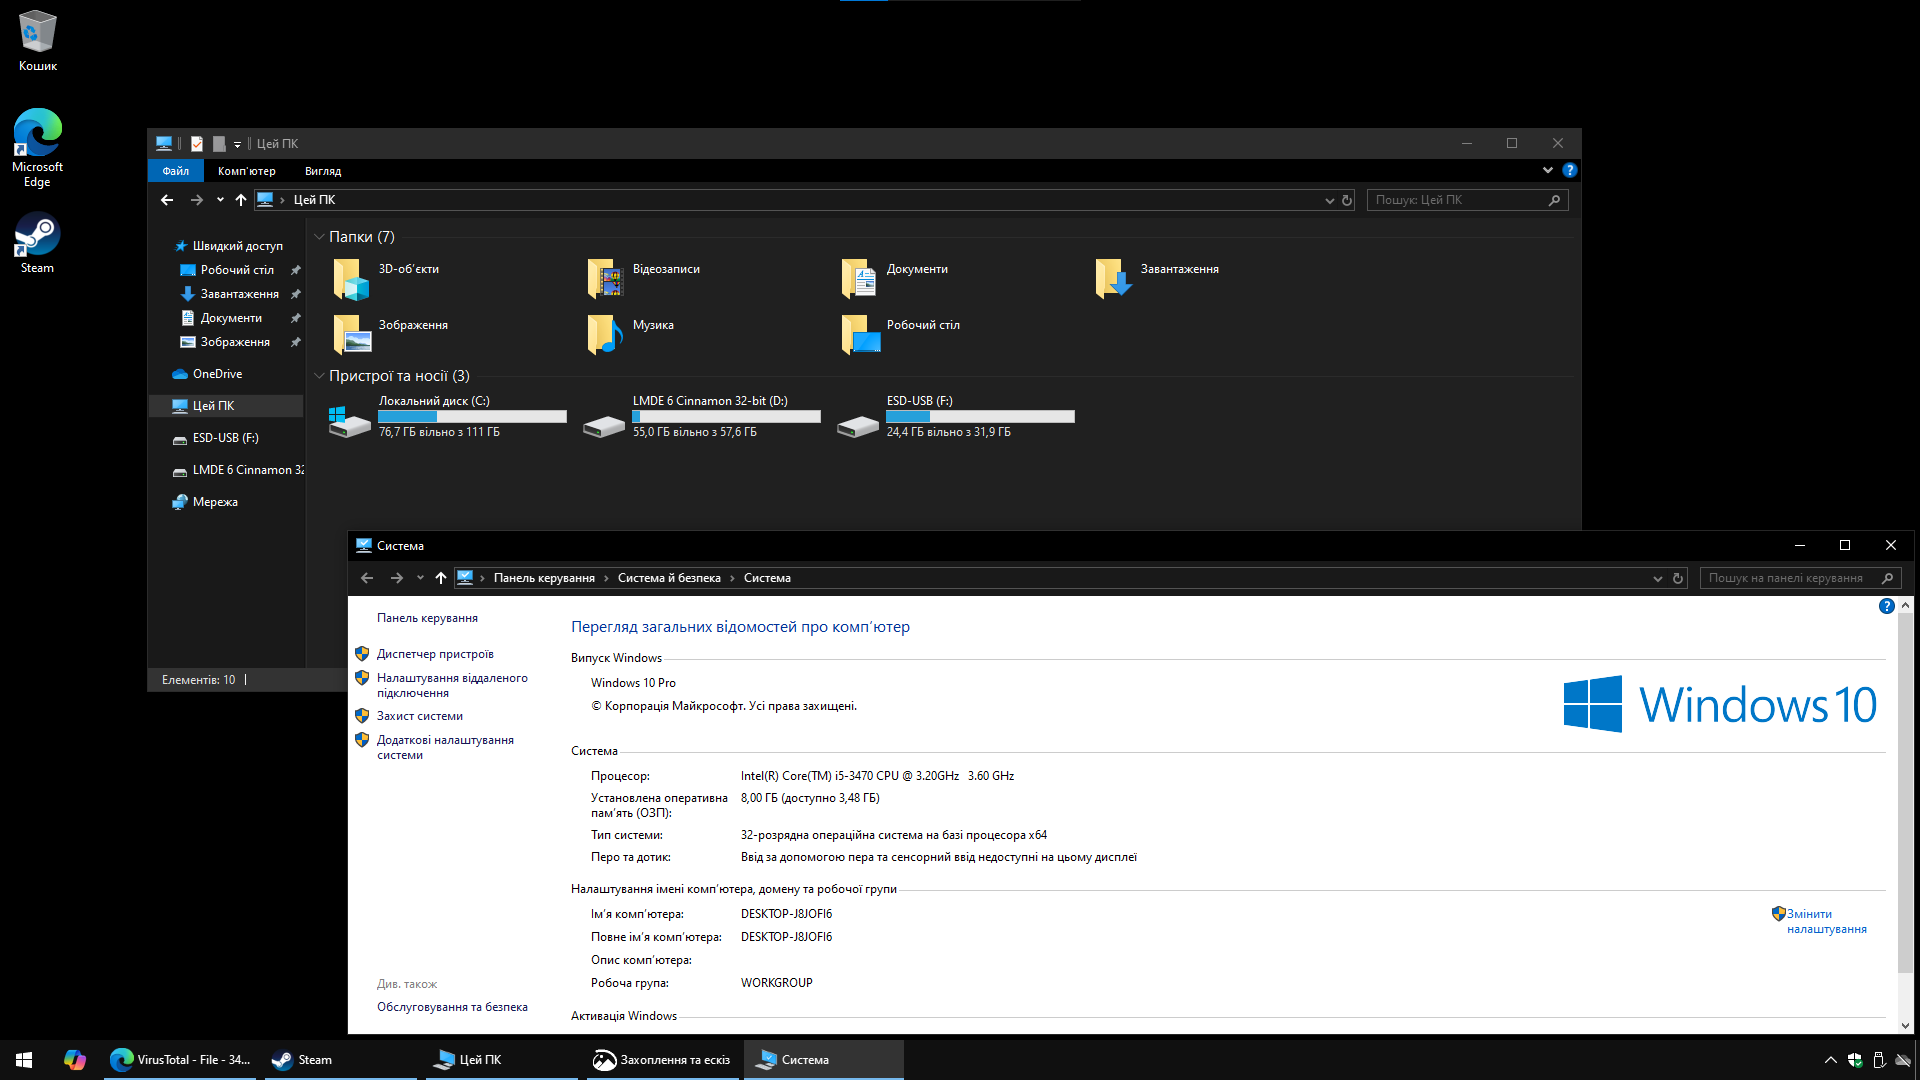This screenshot has height=1080, width=1920.
Task: Click Local Disk (C:) usage bar
Action: 473,417
